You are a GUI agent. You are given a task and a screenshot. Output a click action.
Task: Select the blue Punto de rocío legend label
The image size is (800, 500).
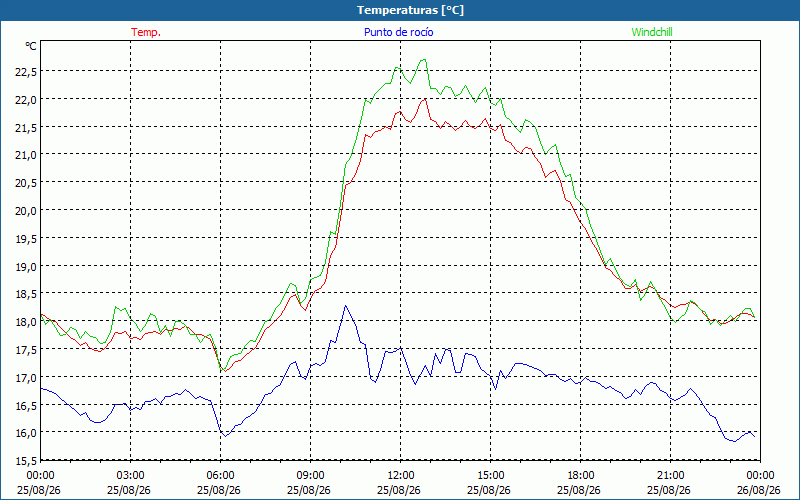pyautogui.click(x=398, y=32)
